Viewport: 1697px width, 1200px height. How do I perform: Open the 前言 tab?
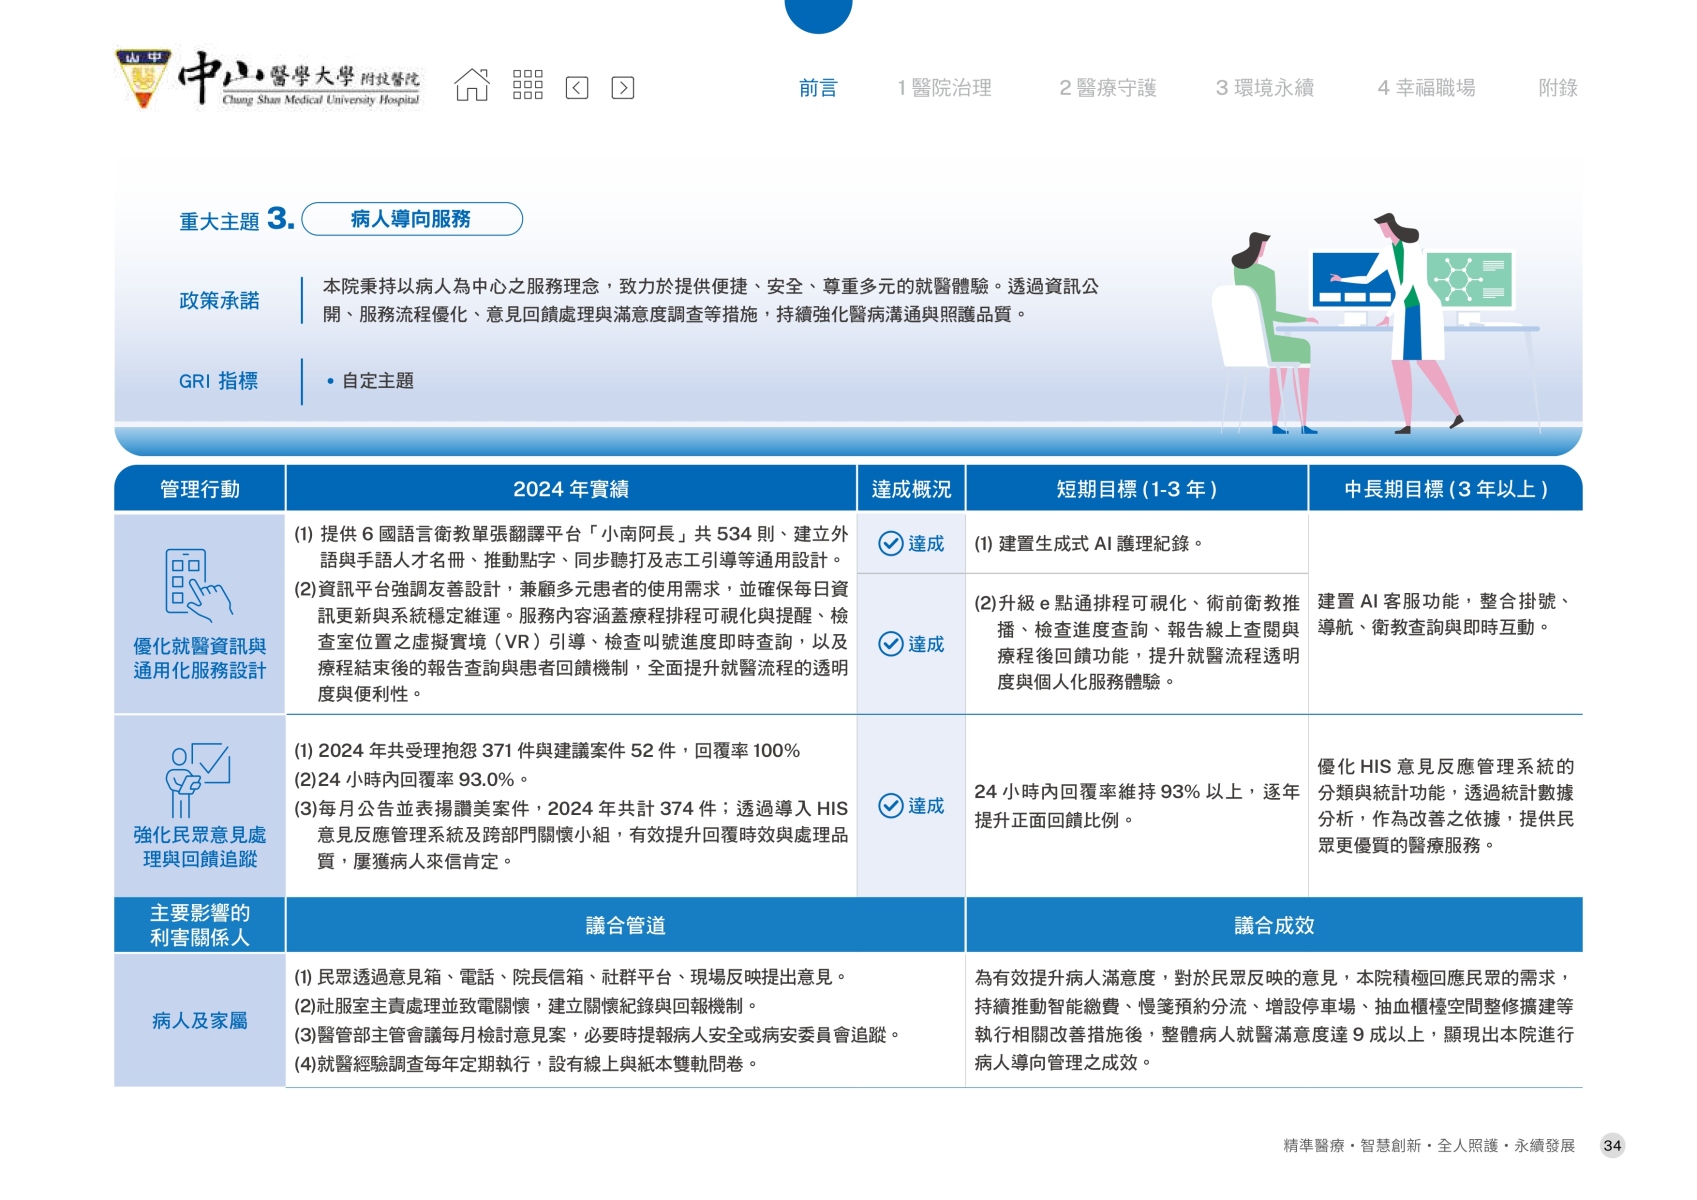click(x=818, y=88)
